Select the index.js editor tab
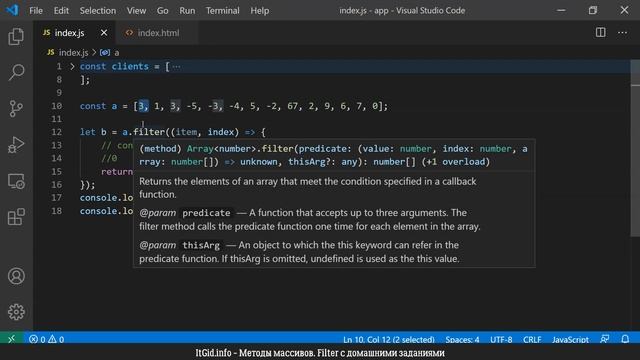 click(x=69, y=33)
